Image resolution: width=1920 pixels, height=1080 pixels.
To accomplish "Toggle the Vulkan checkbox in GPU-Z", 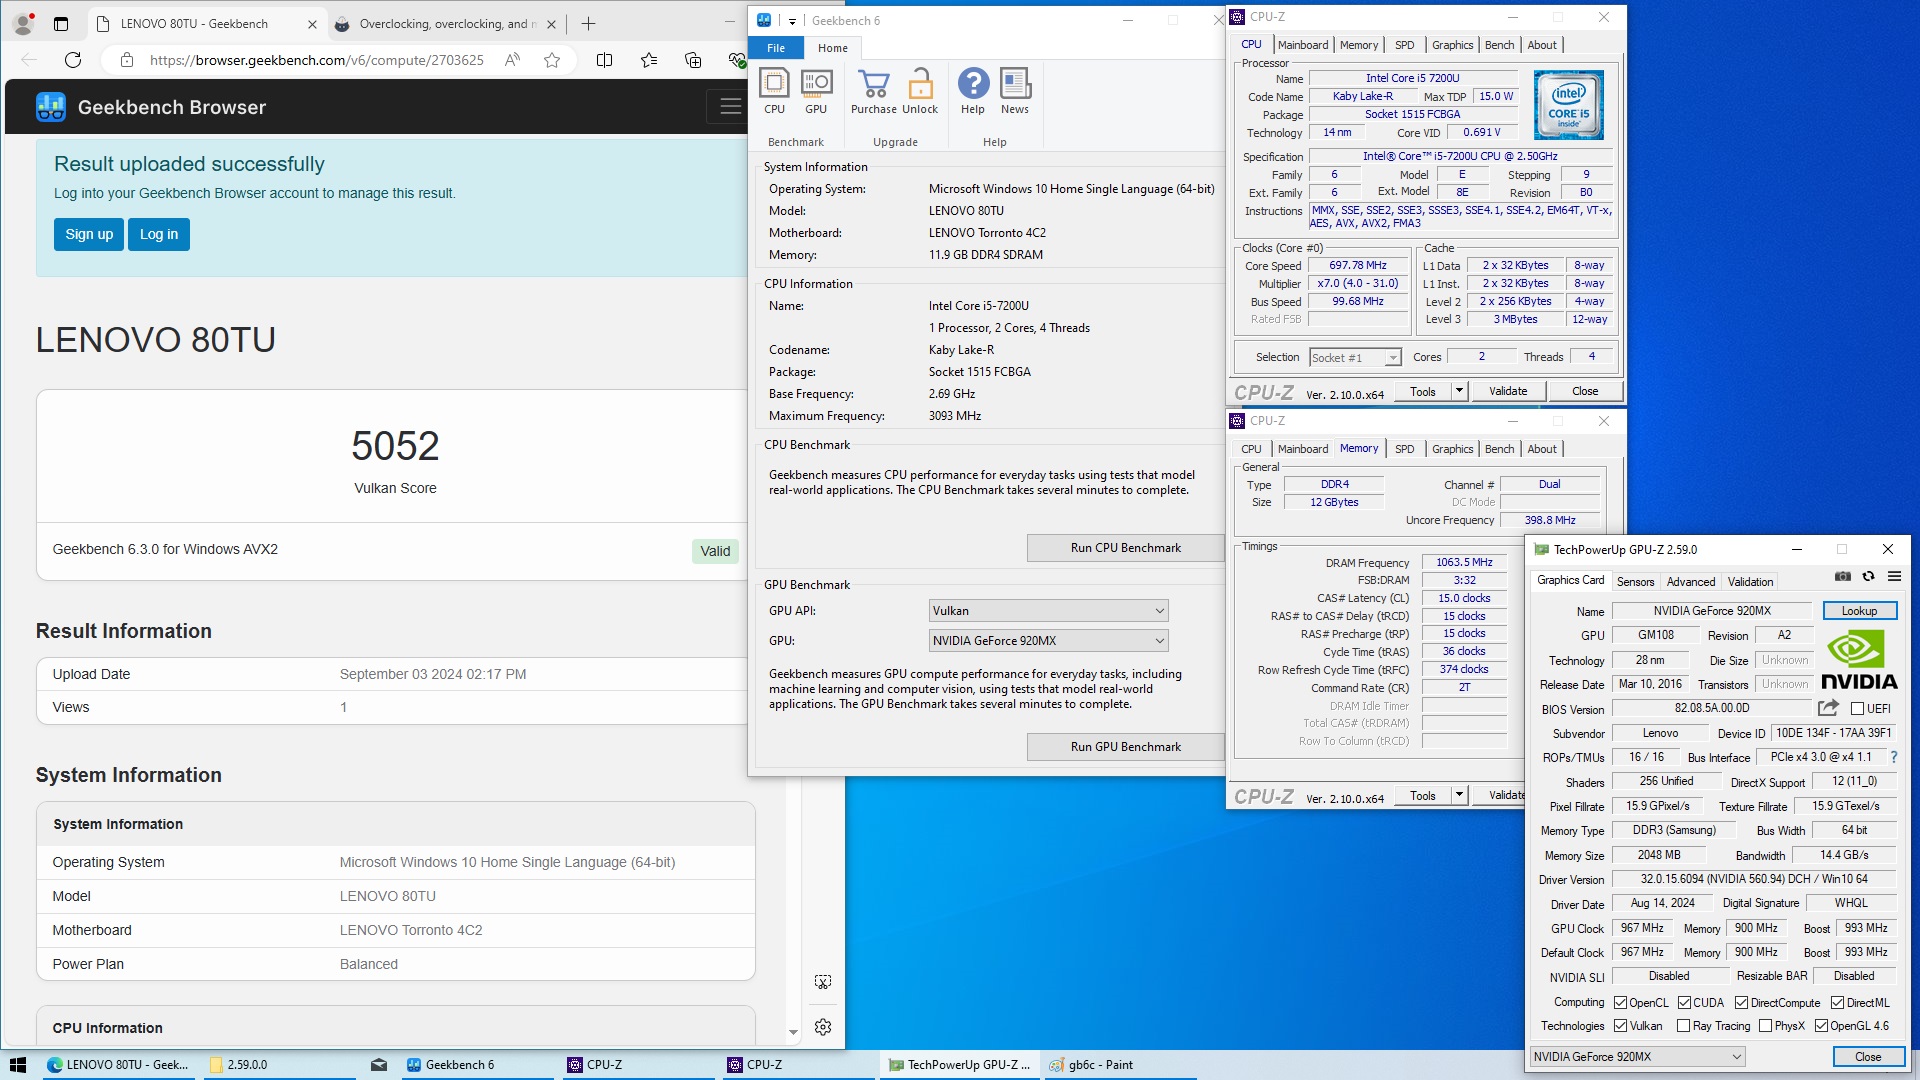I will coord(1620,1026).
